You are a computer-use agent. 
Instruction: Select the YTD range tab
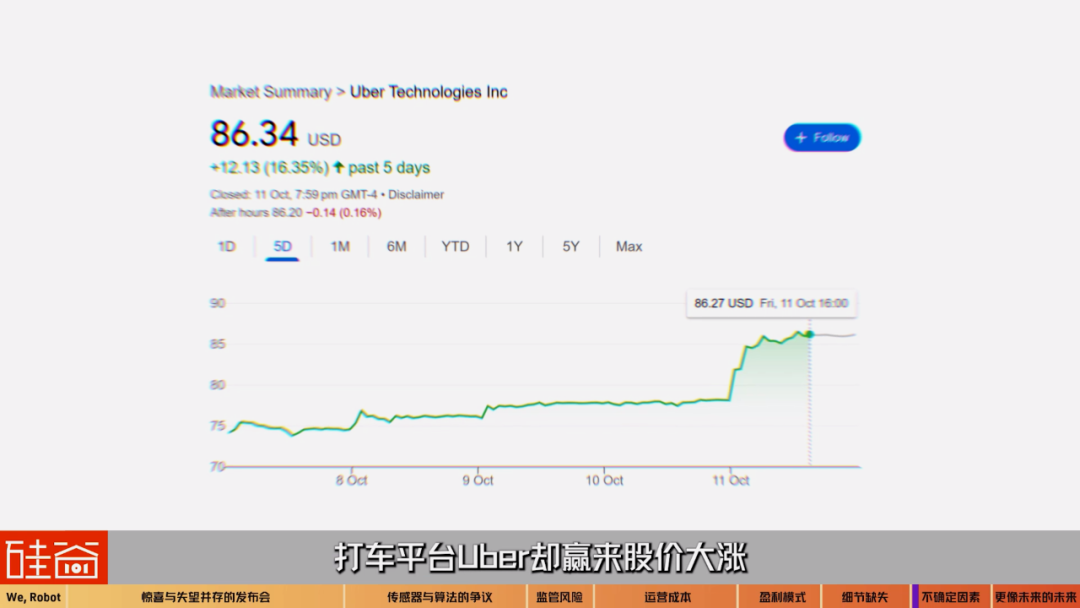click(x=455, y=247)
